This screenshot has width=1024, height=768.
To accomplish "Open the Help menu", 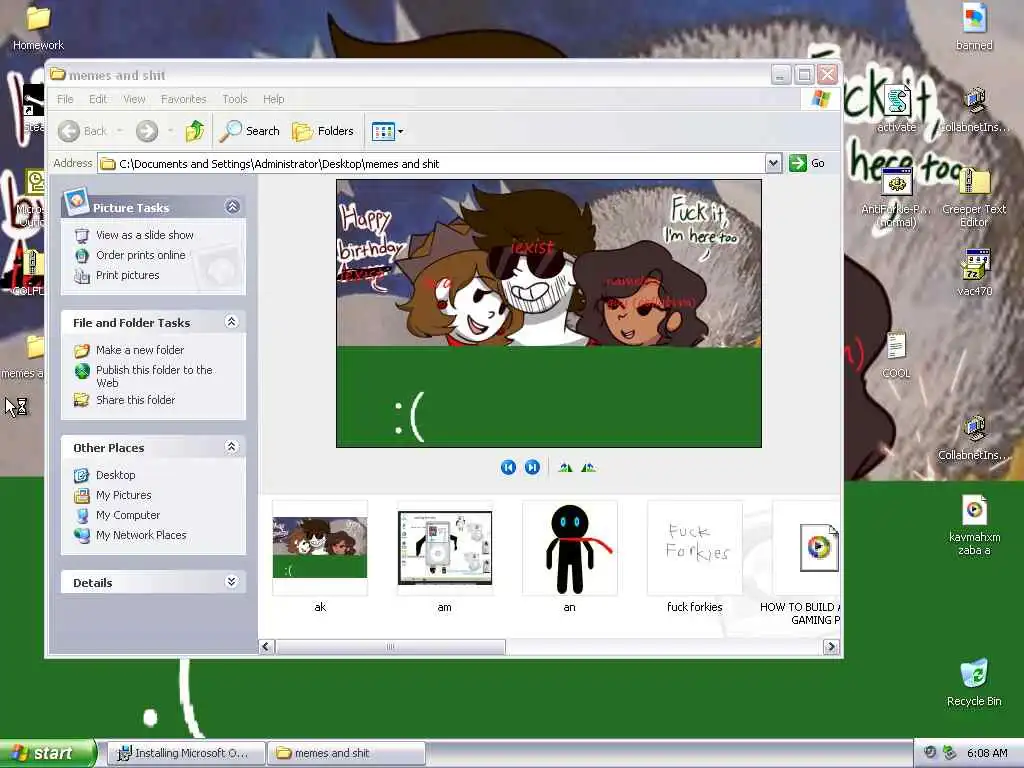I will [274, 99].
